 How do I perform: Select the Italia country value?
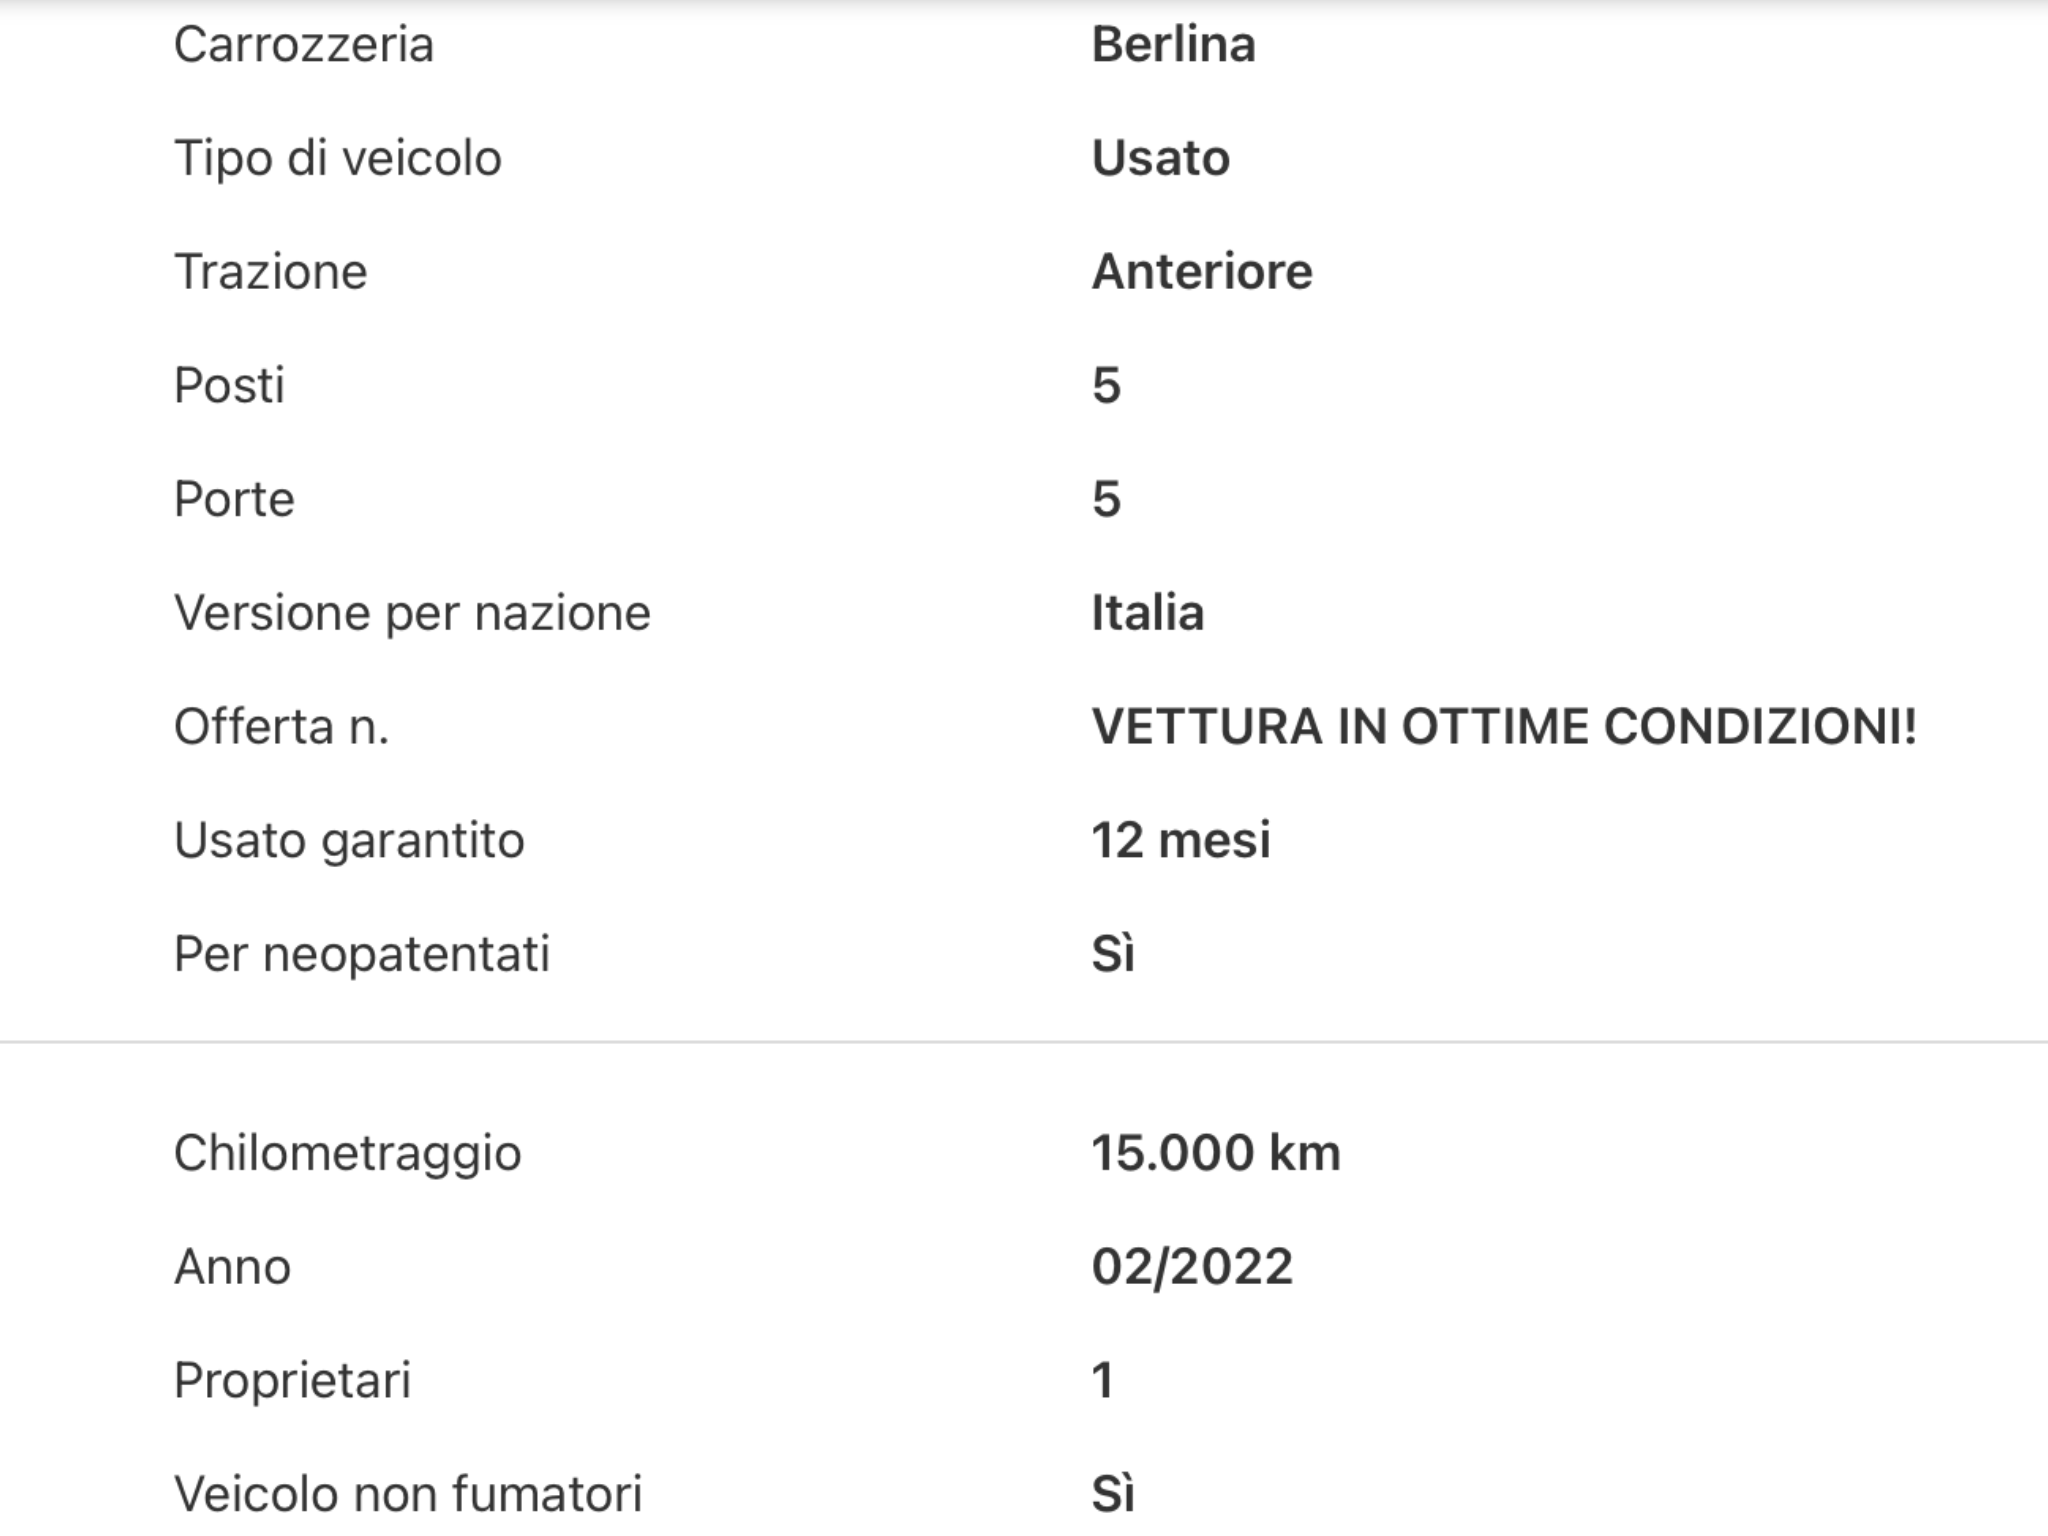coord(1147,613)
